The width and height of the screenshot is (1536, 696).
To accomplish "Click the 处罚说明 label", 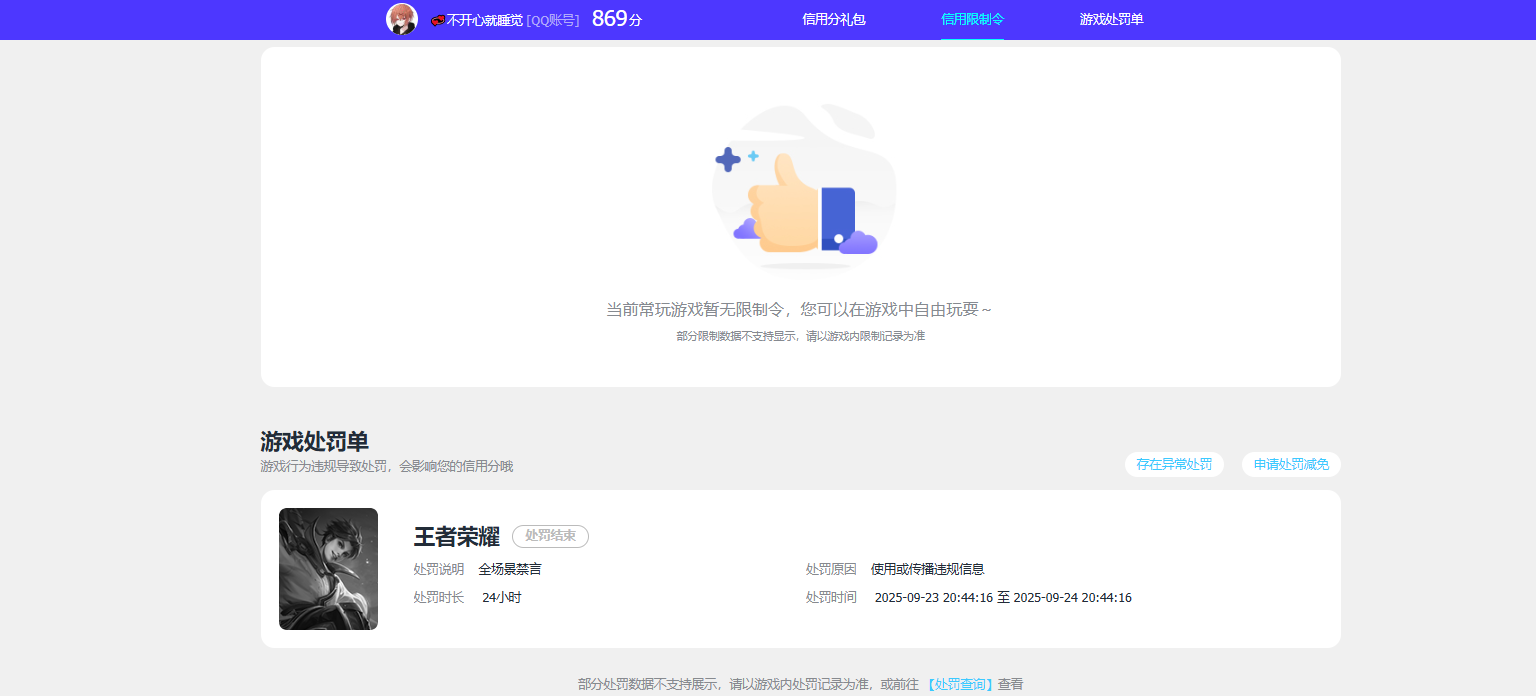I will (x=439, y=569).
